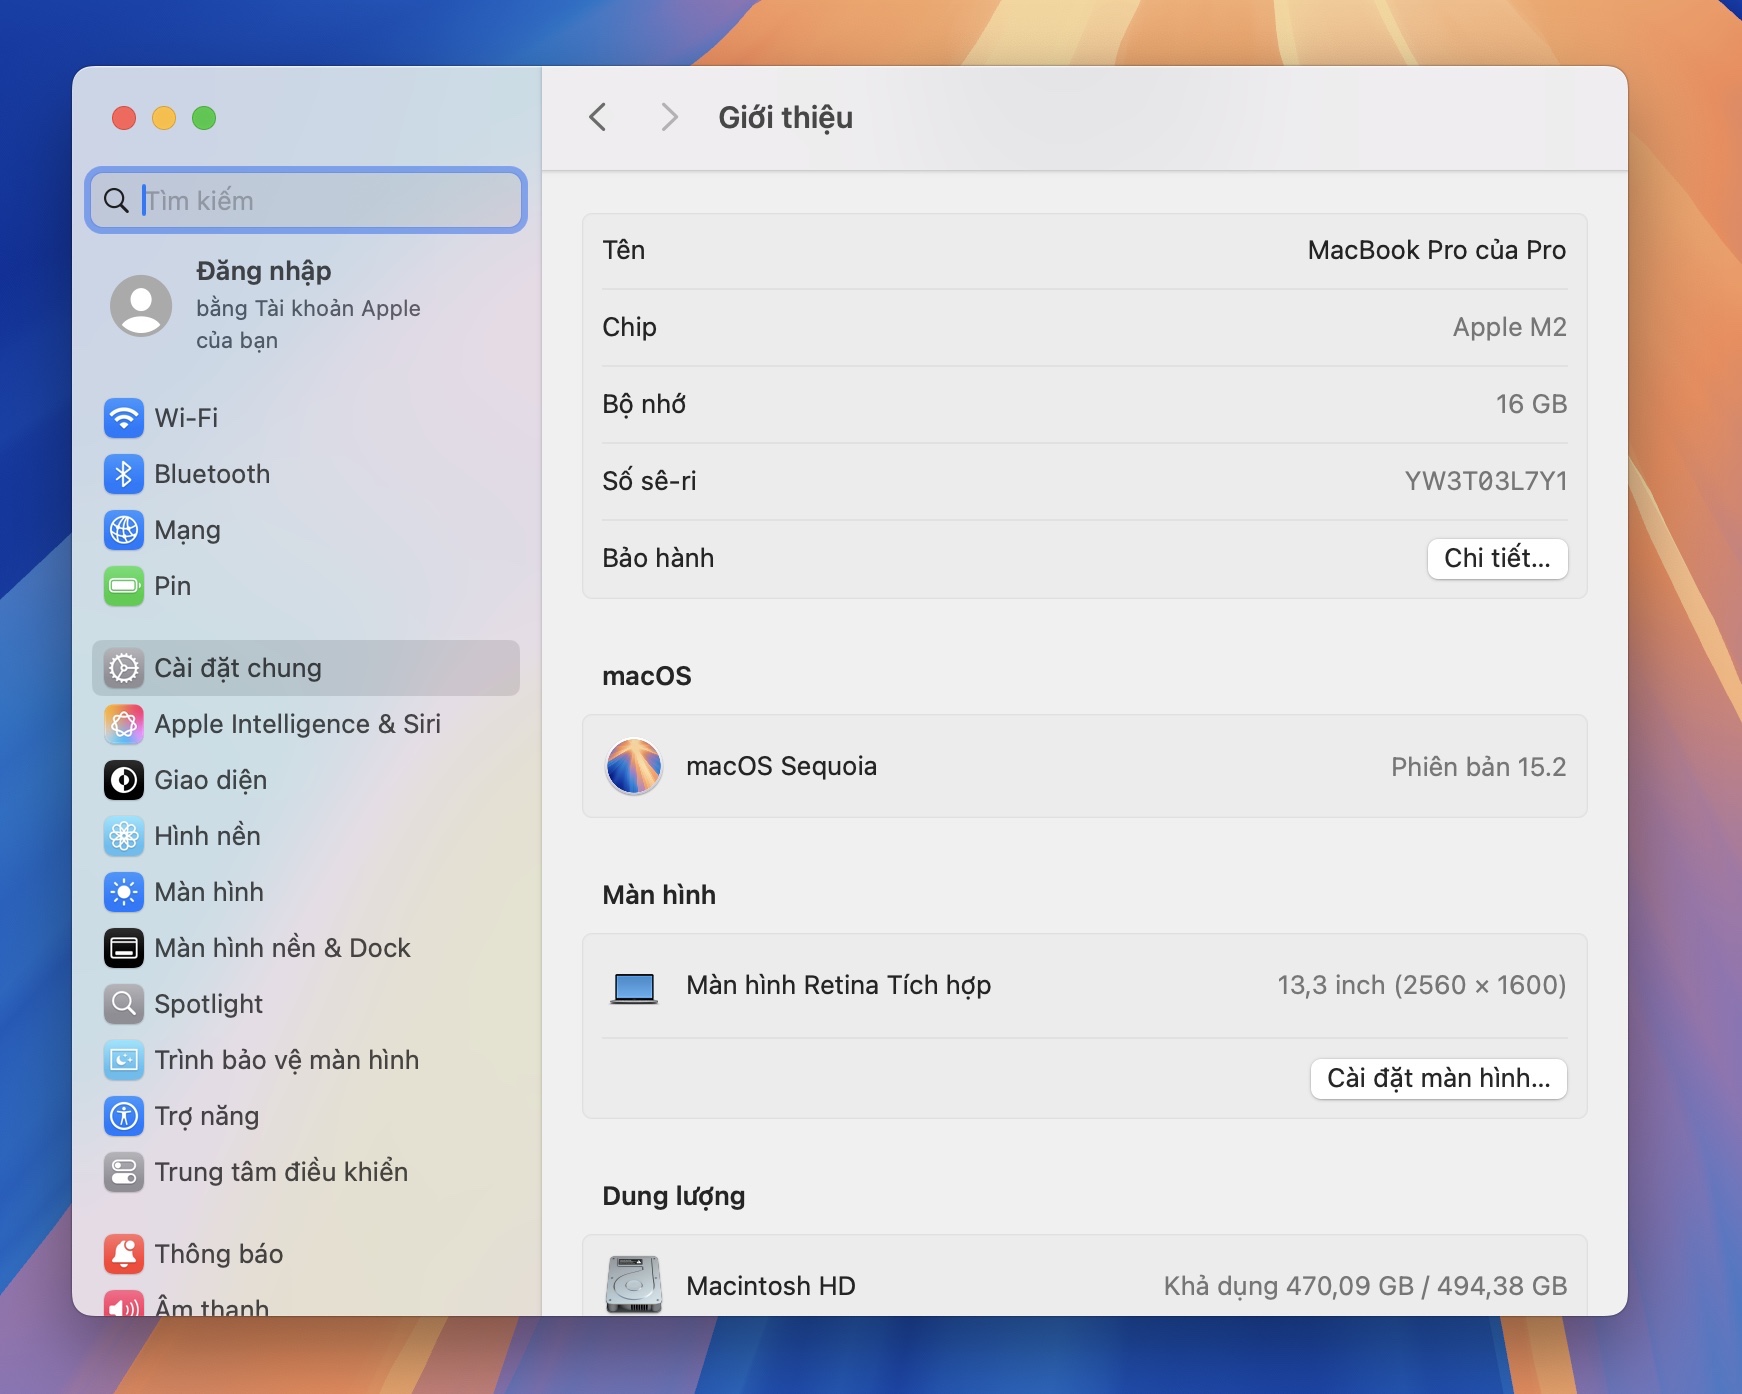
Task: Select the Wi-Fi menu label
Action: click(x=186, y=418)
